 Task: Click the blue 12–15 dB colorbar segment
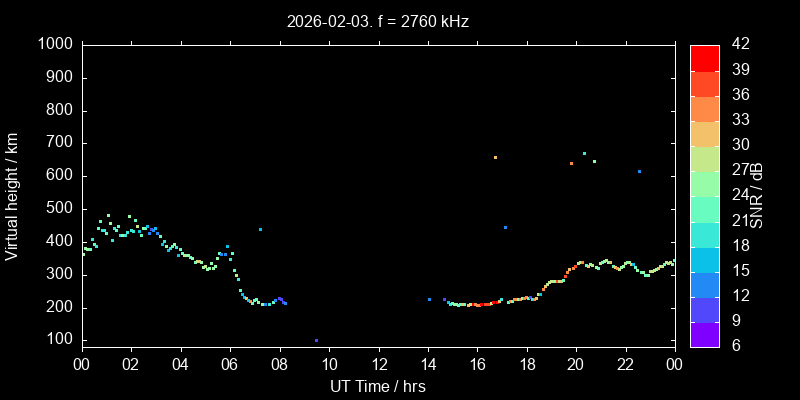(x=705, y=283)
